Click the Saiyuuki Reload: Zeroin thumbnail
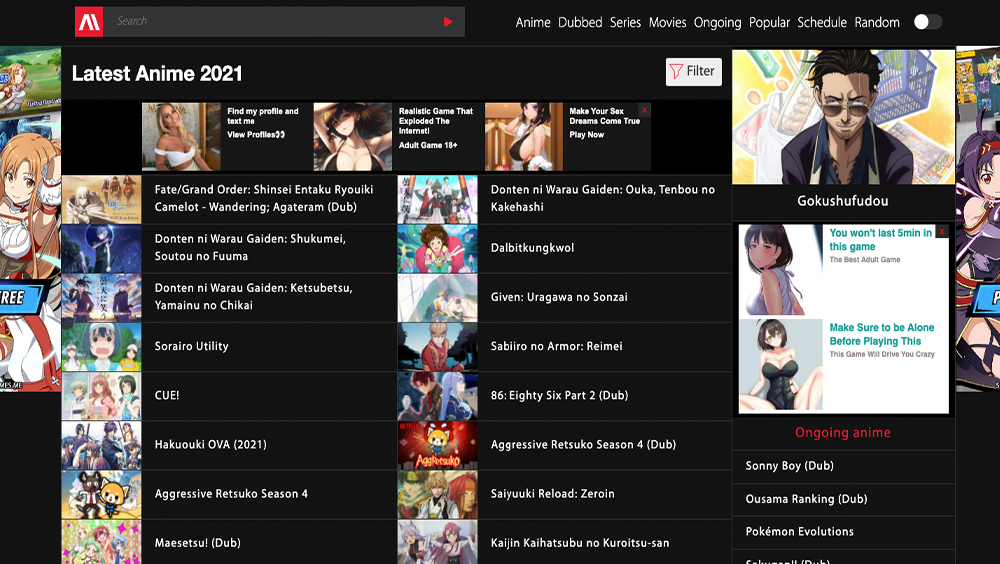The width and height of the screenshot is (1000, 564). [x=438, y=494]
